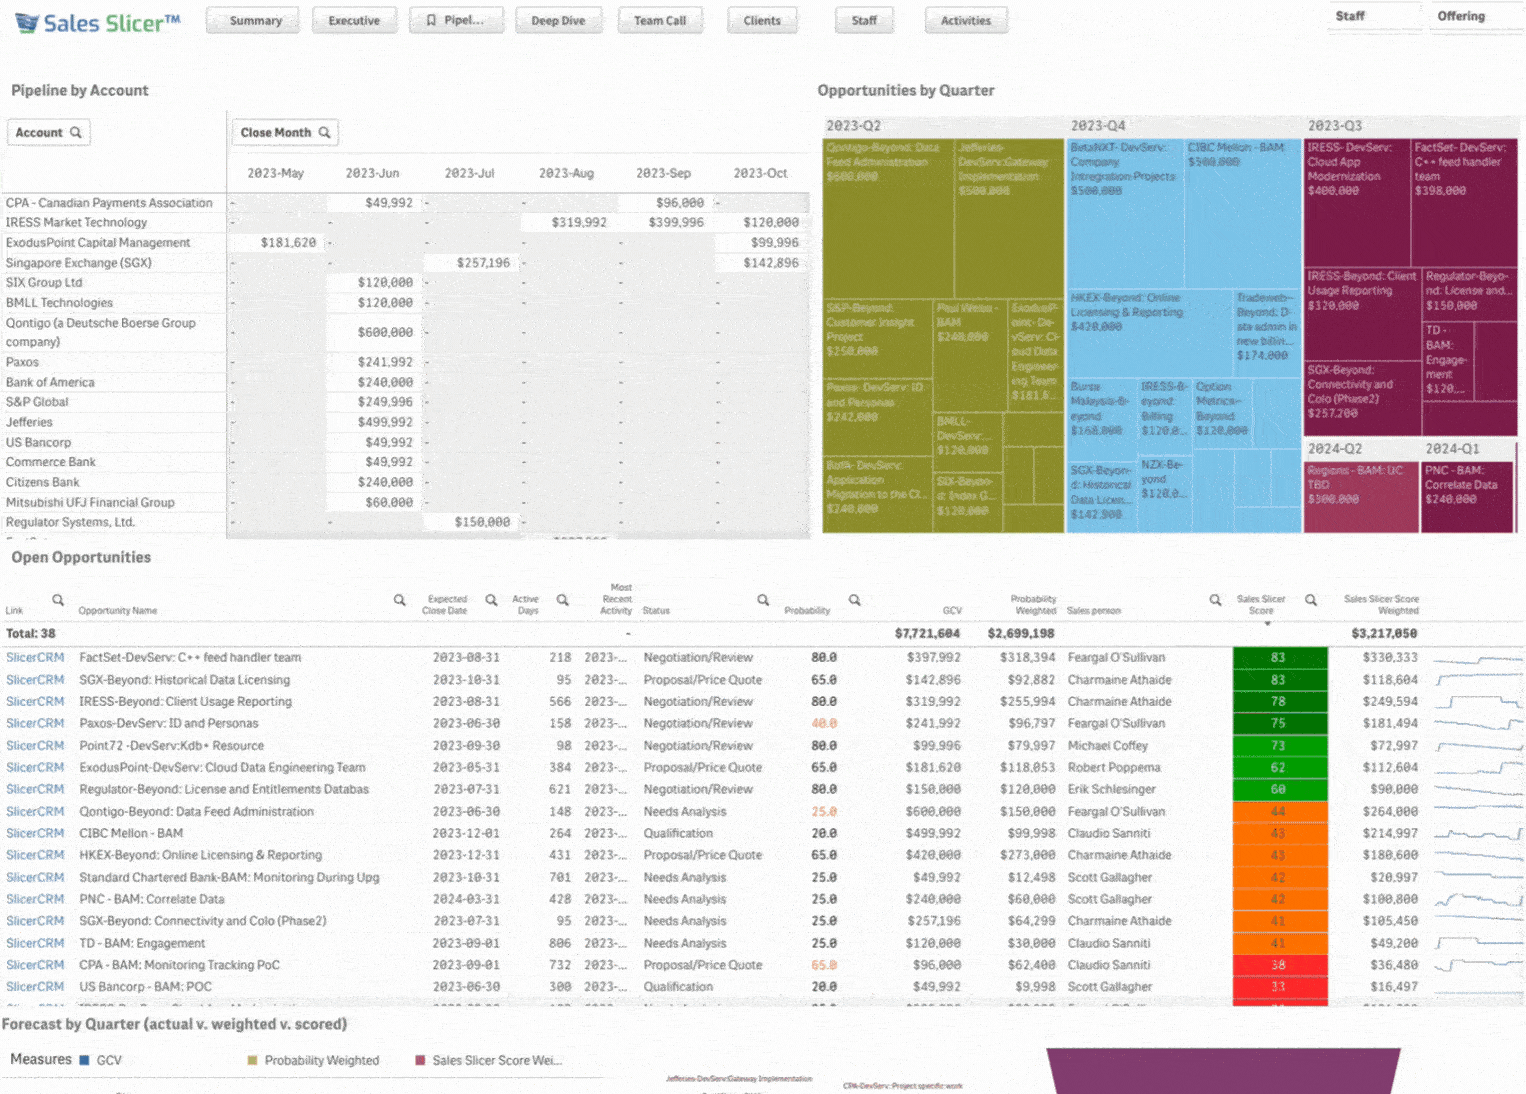This screenshot has height=1094, width=1526.
Task: Search the Active Days column
Action: point(563,600)
